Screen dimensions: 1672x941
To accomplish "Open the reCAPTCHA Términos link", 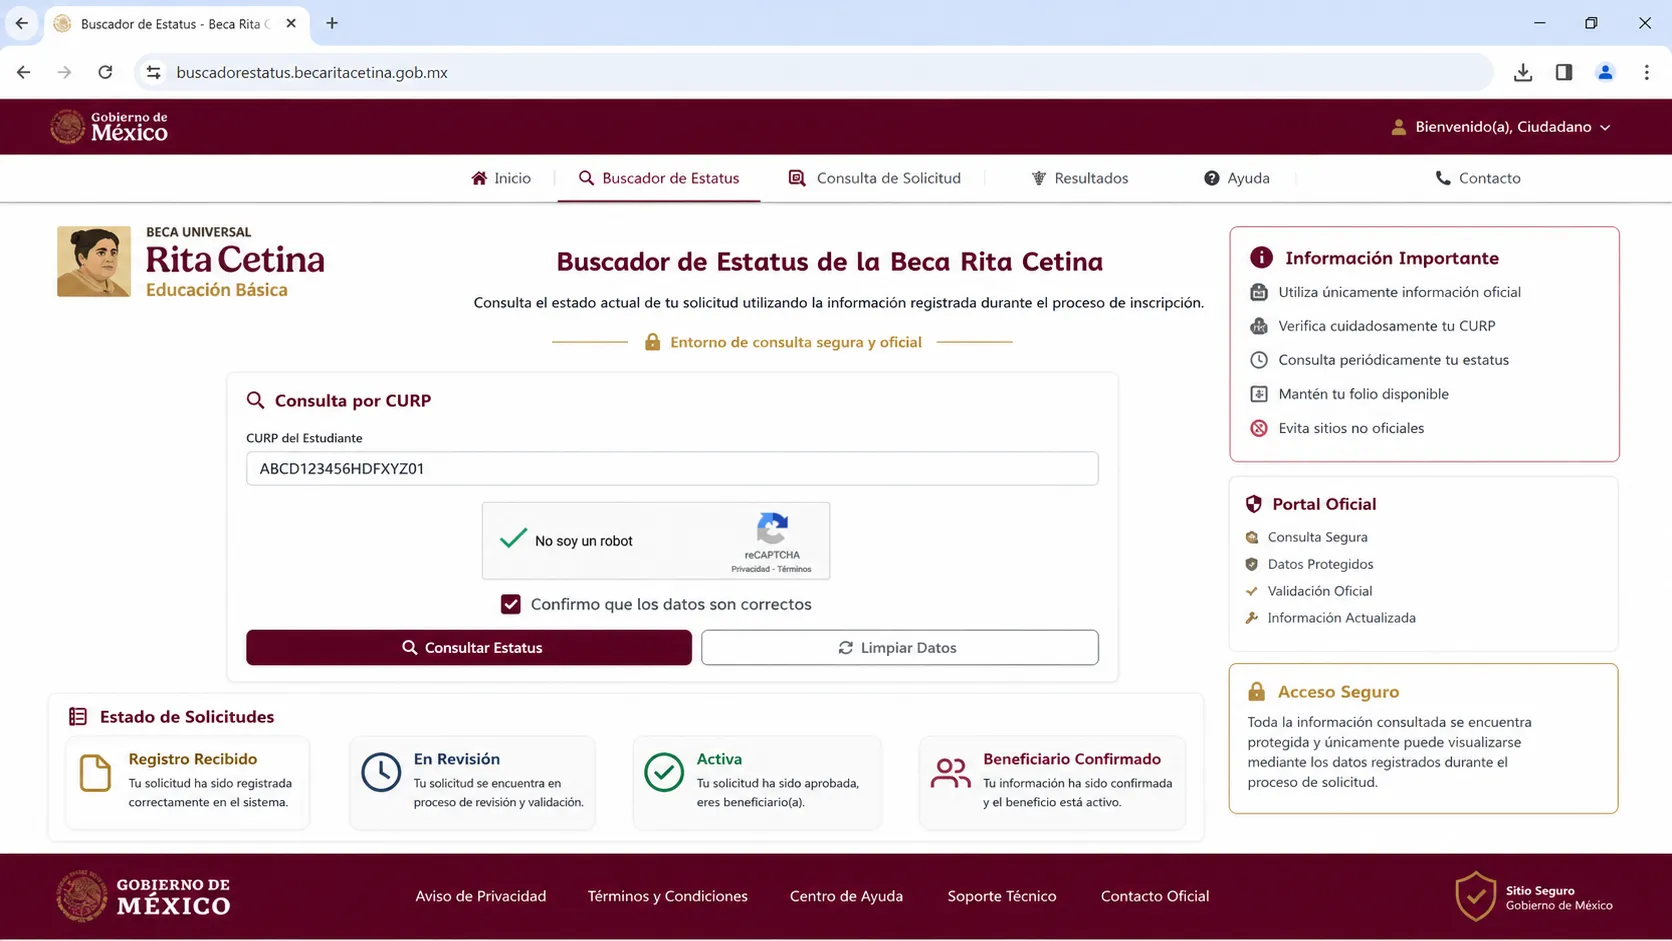I will (794, 569).
